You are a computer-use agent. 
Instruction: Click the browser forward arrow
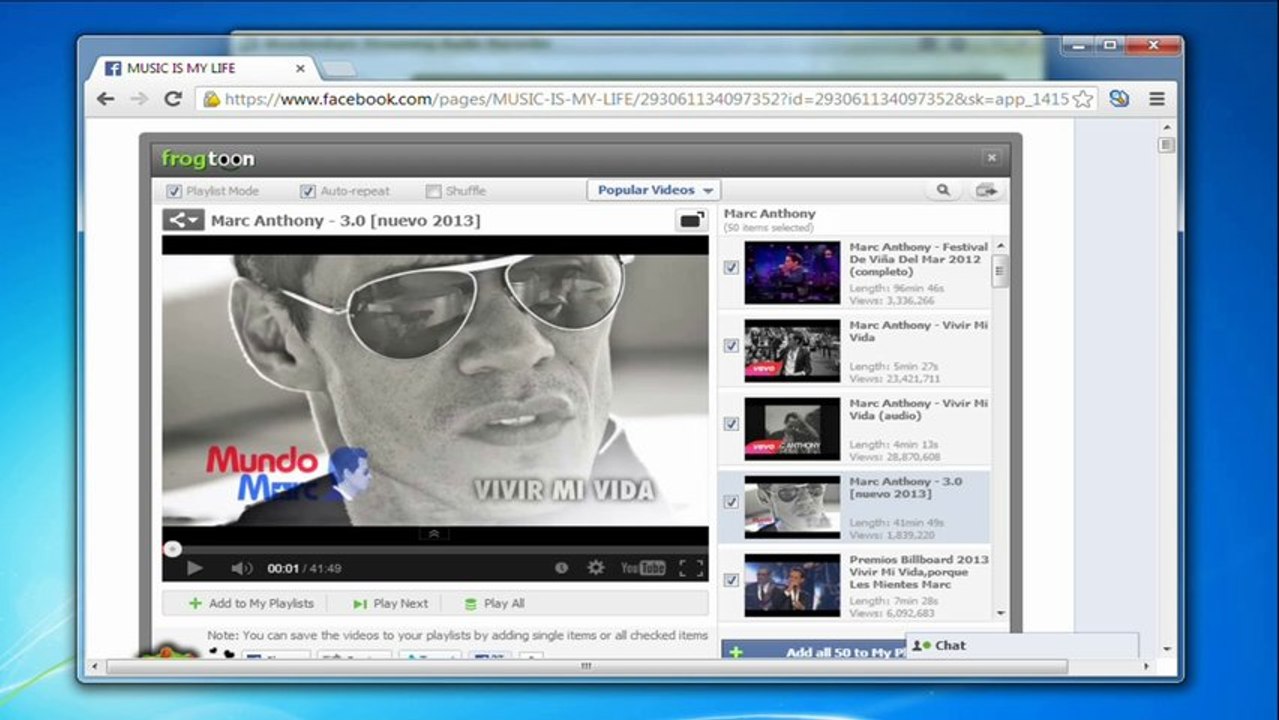click(139, 99)
